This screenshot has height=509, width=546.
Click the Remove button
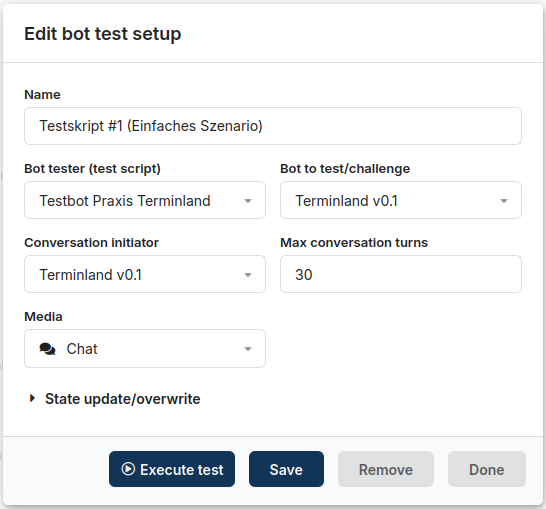point(386,469)
